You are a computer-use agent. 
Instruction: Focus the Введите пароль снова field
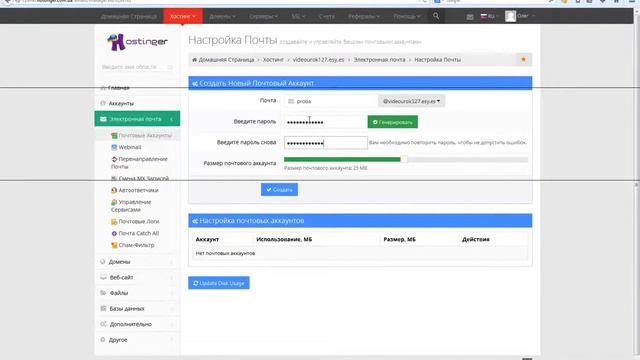click(x=326, y=142)
